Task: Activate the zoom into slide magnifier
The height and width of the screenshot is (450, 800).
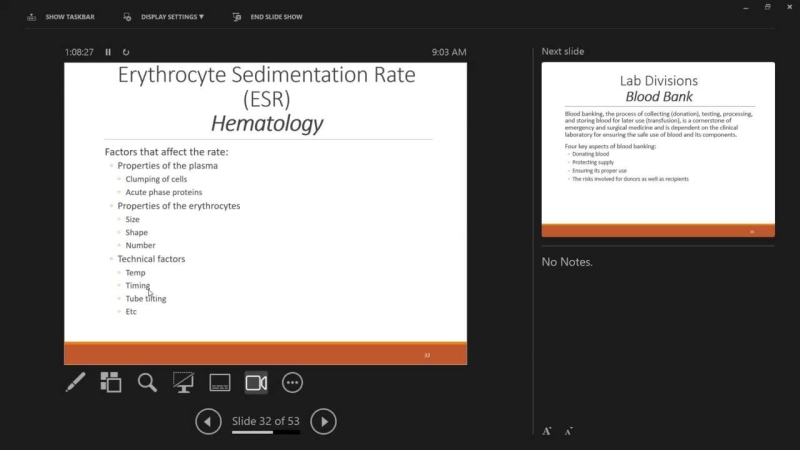Action: click(147, 382)
